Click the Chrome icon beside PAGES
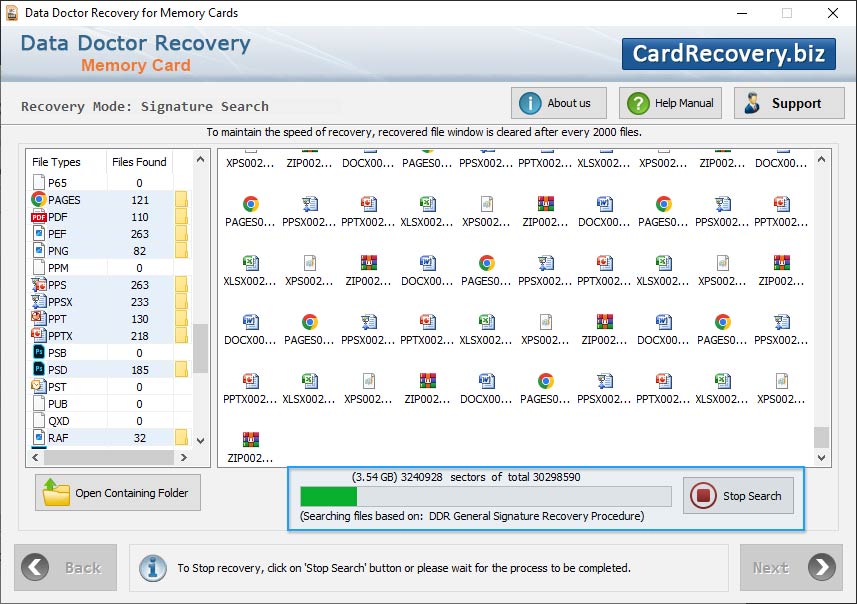The height and width of the screenshot is (604, 857). tap(39, 200)
